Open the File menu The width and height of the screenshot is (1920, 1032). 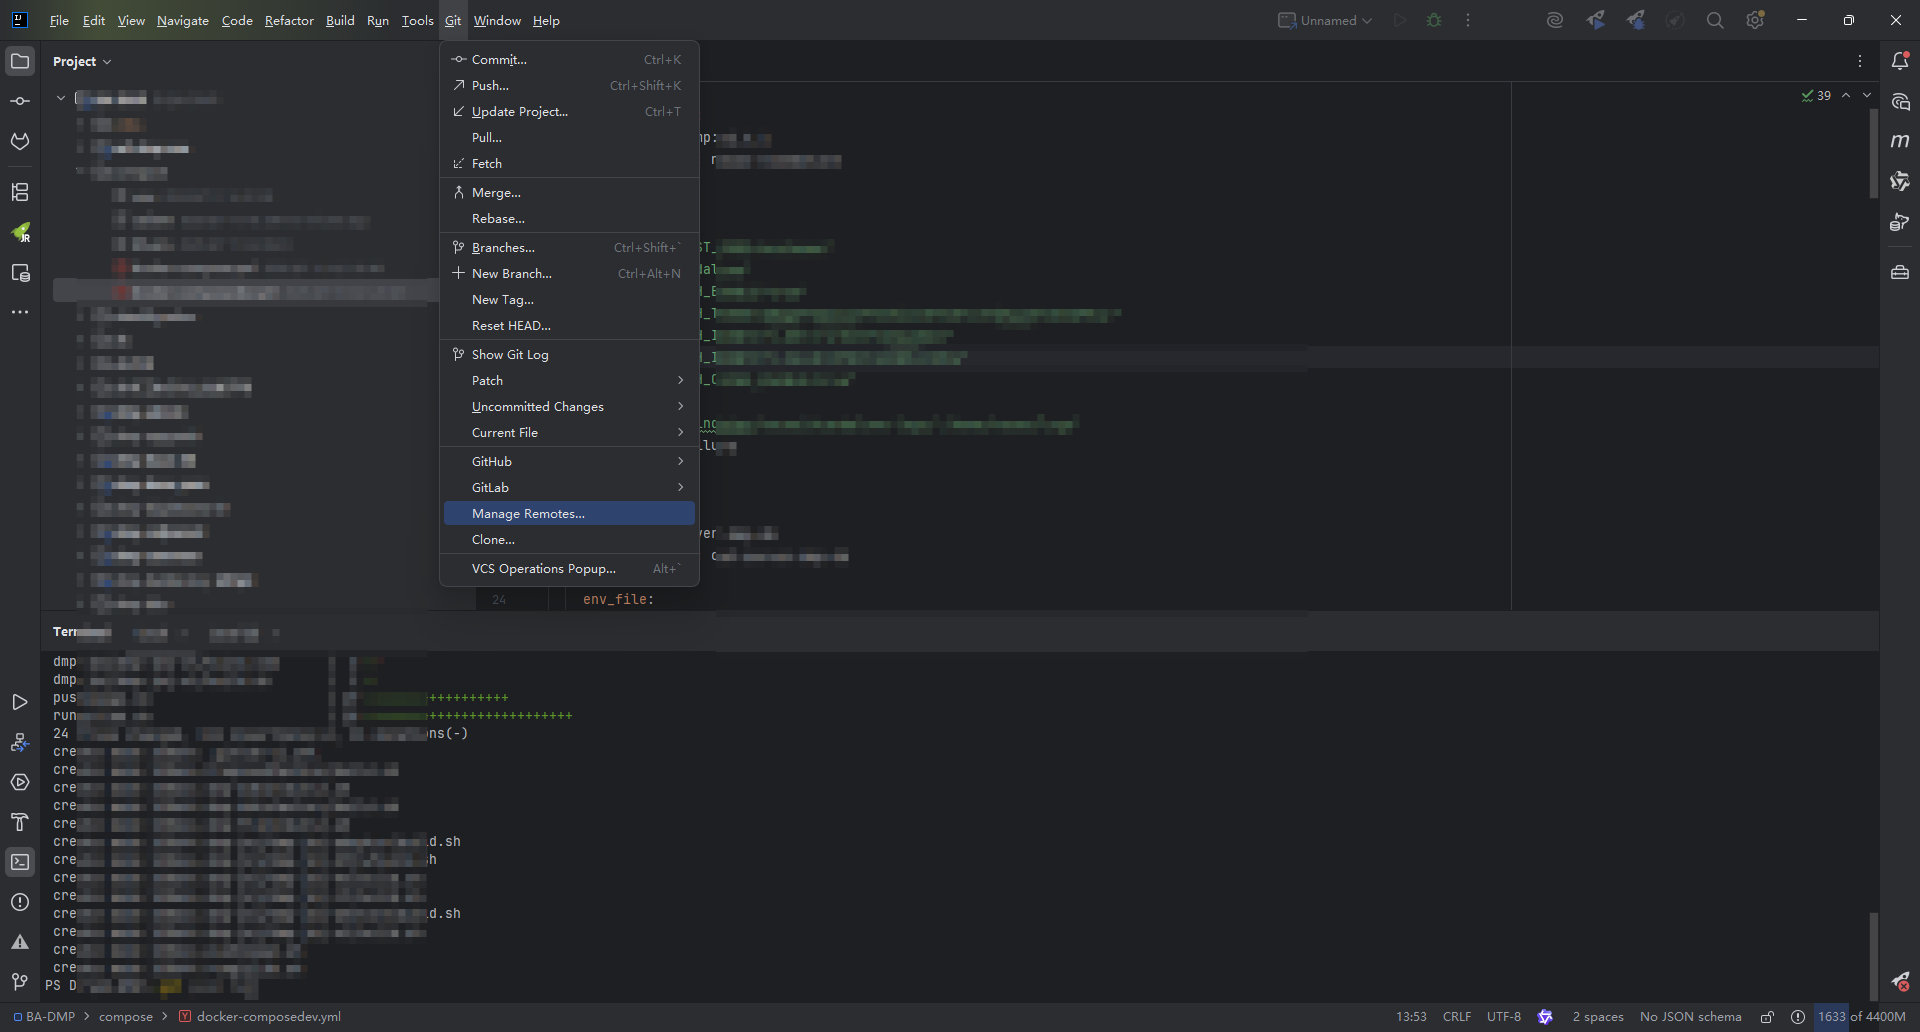59,20
